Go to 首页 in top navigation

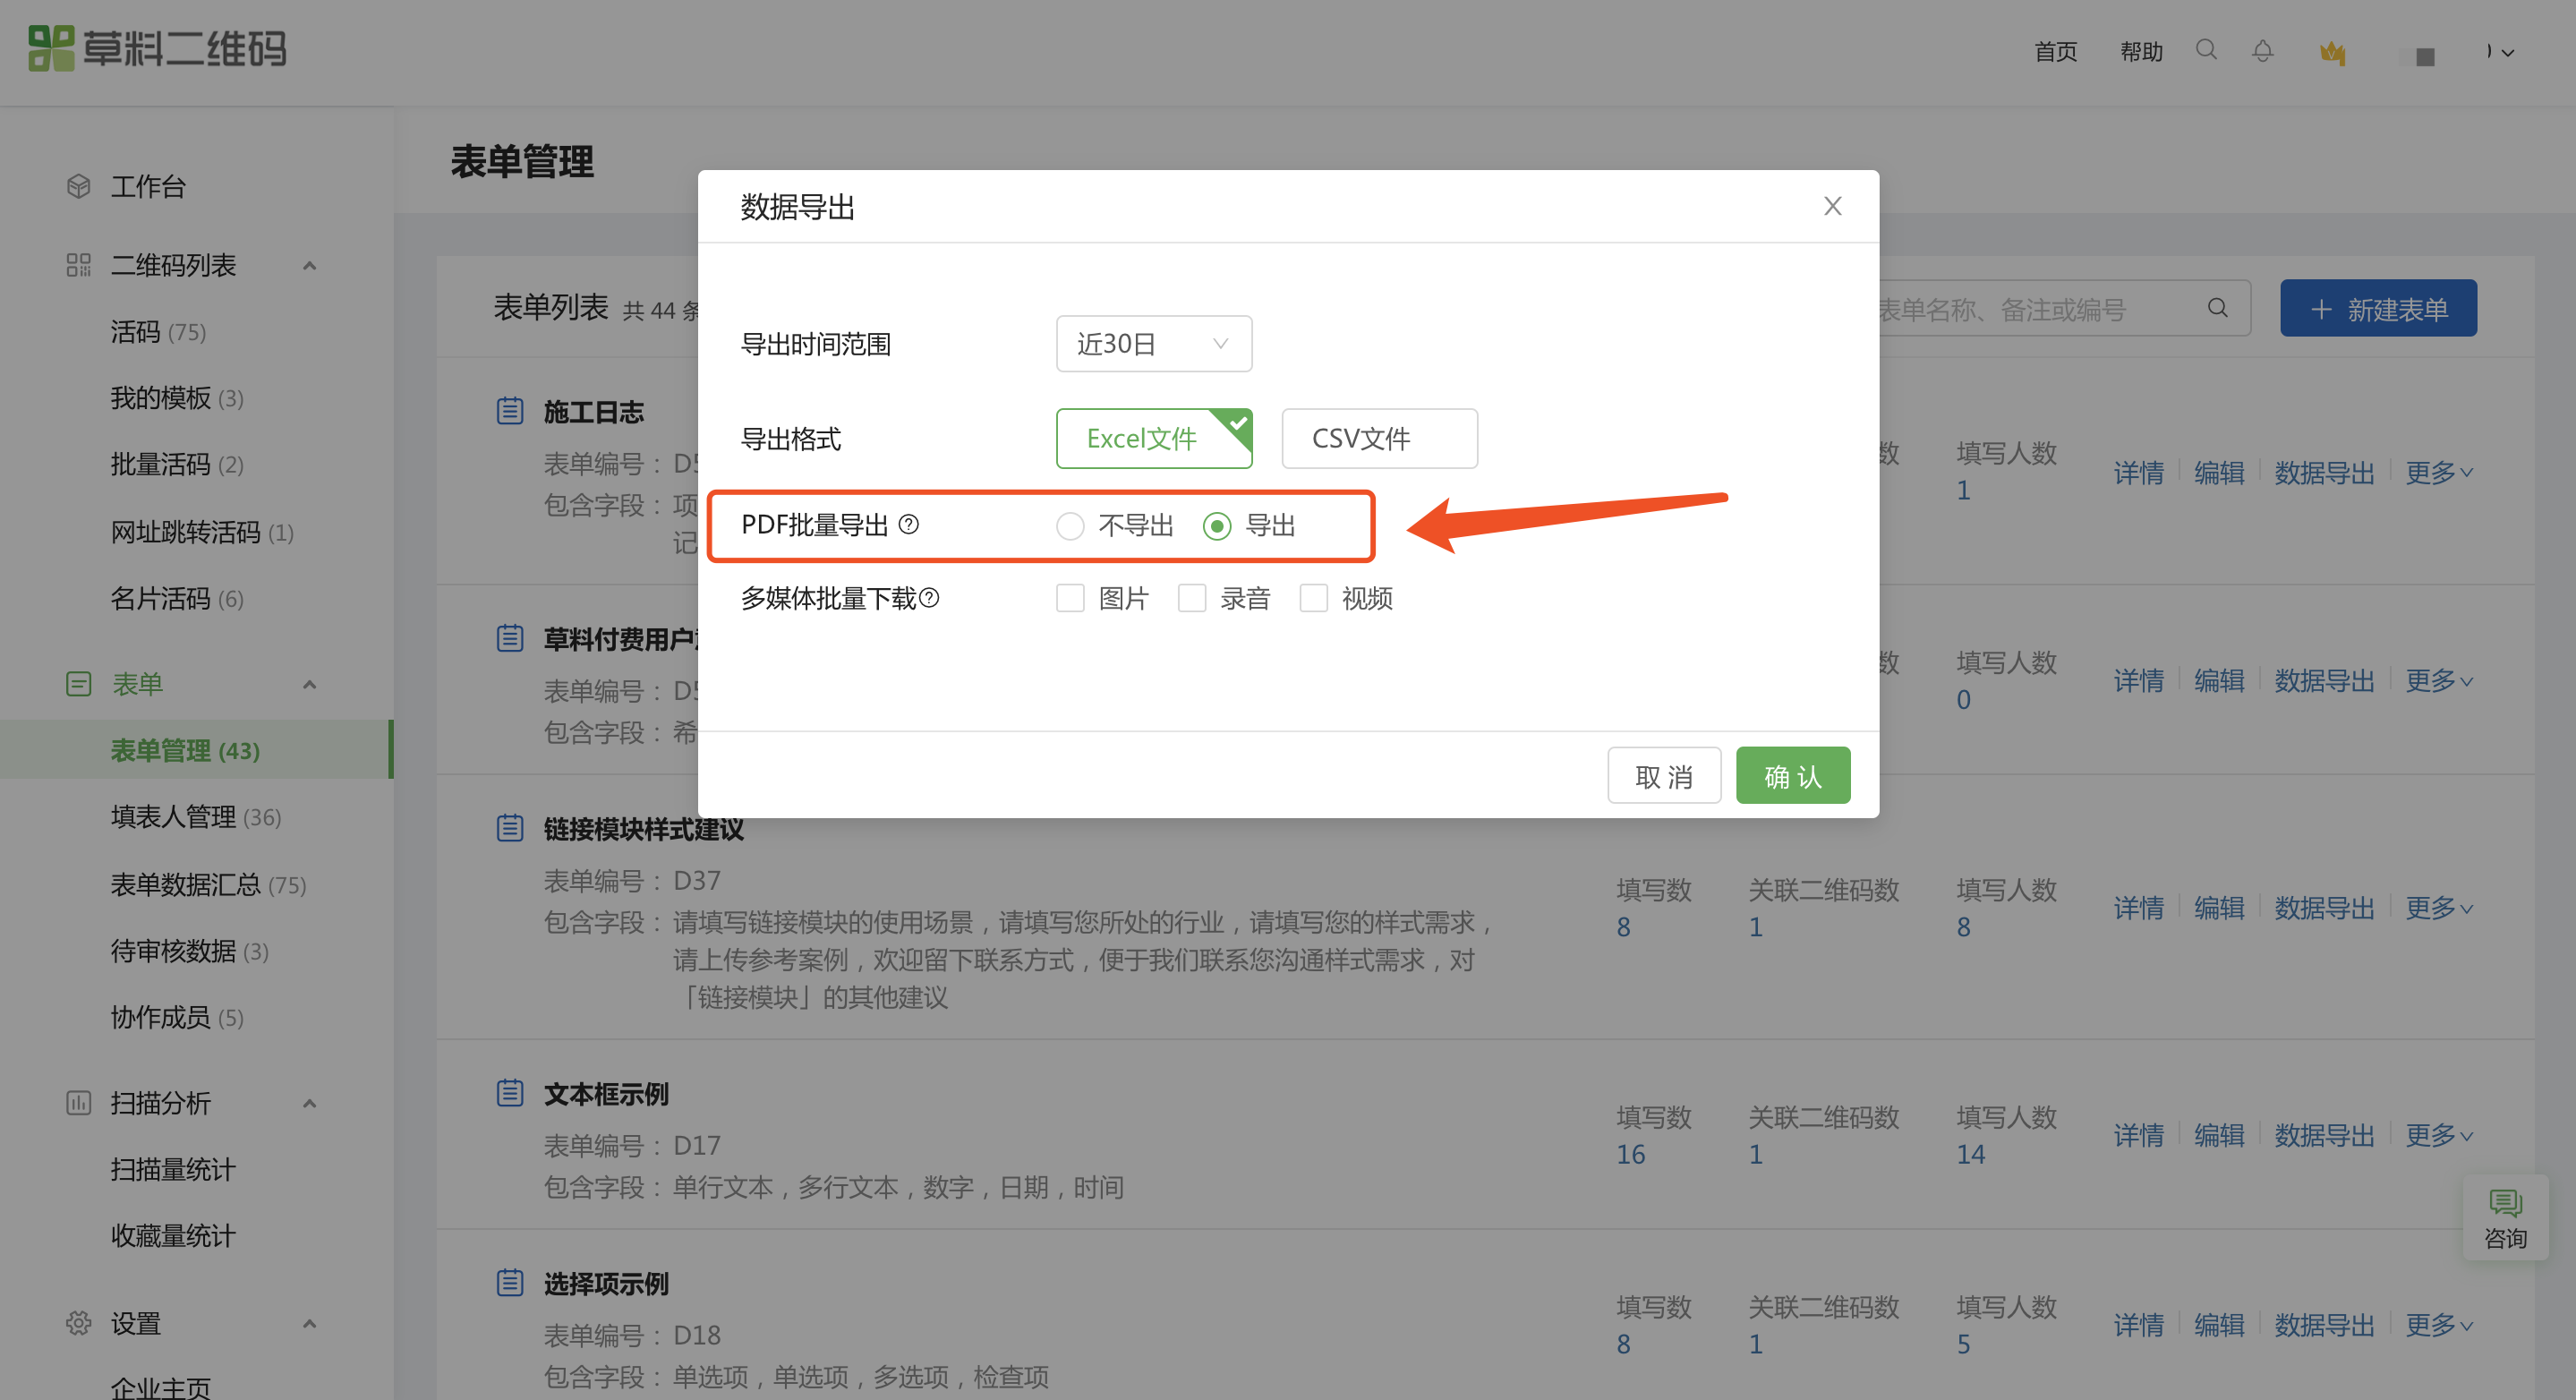2056,52
